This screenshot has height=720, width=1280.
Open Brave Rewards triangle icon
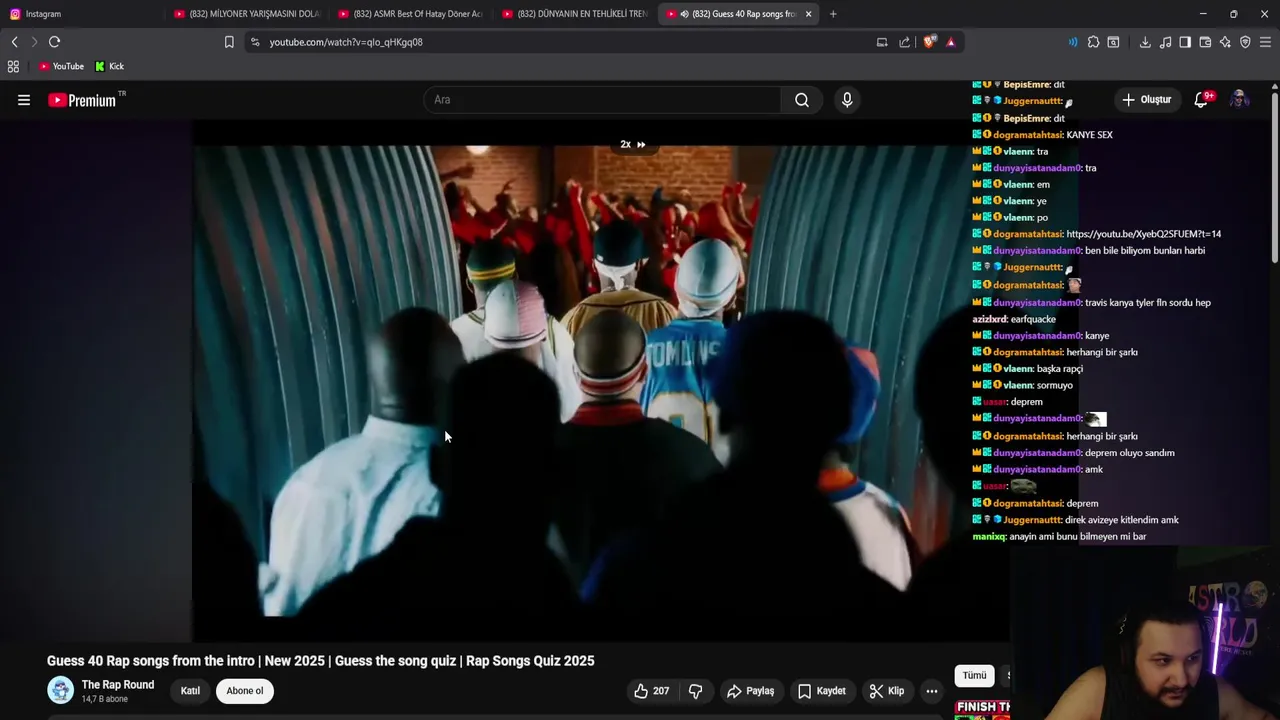tap(950, 42)
